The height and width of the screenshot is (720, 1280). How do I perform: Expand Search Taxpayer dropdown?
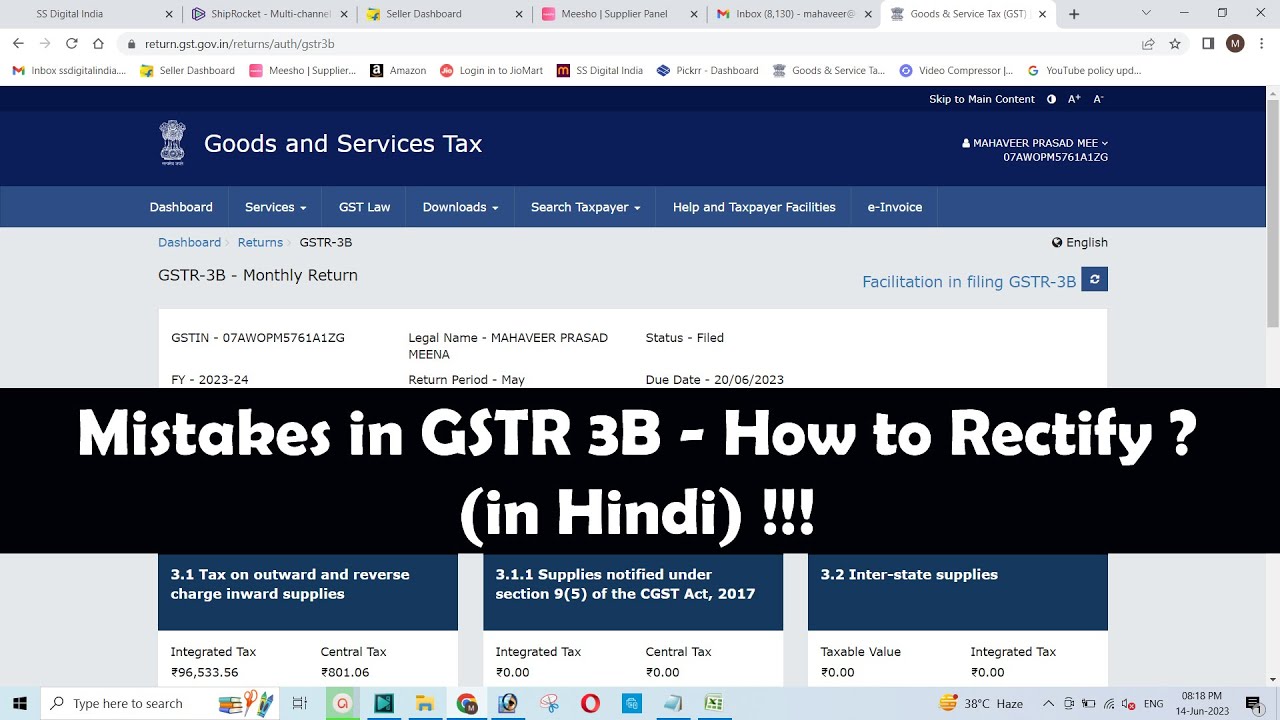tap(585, 207)
